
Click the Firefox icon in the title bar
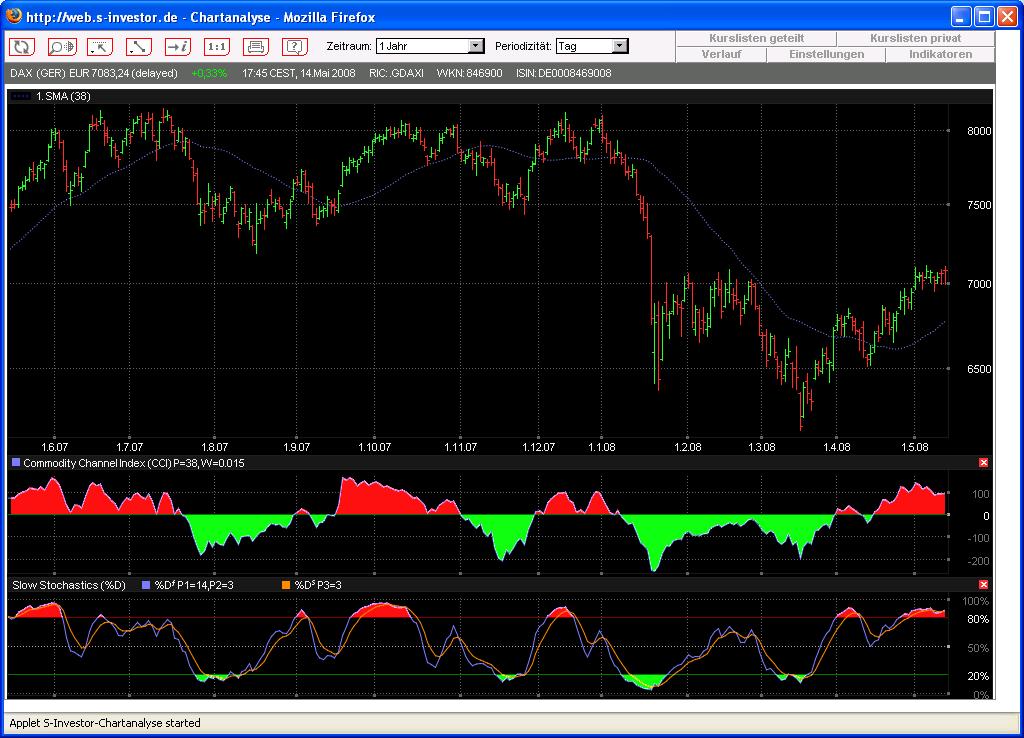(x=13, y=16)
